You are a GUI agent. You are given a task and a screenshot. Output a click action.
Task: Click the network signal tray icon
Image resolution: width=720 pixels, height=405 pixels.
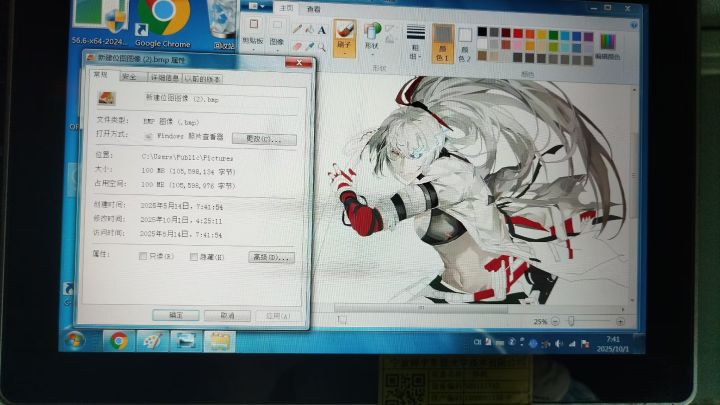coord(572,343)
